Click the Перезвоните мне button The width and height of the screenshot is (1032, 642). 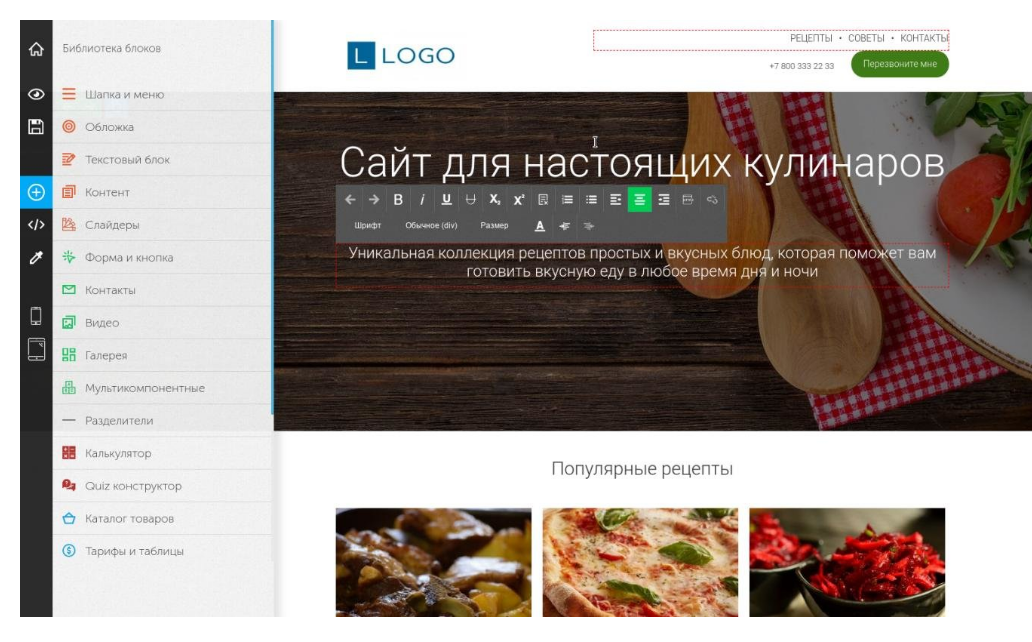[x=898, y=63]
